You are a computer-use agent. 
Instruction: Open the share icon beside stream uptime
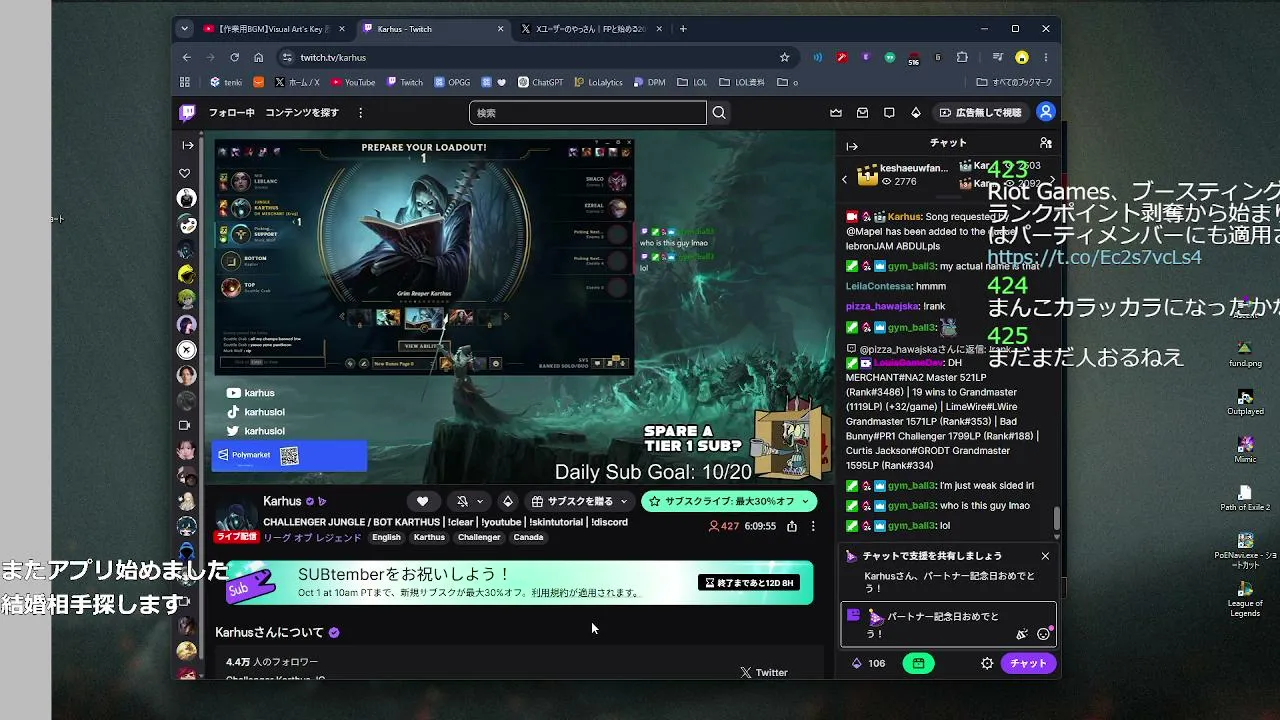click(x=792, y=526)
